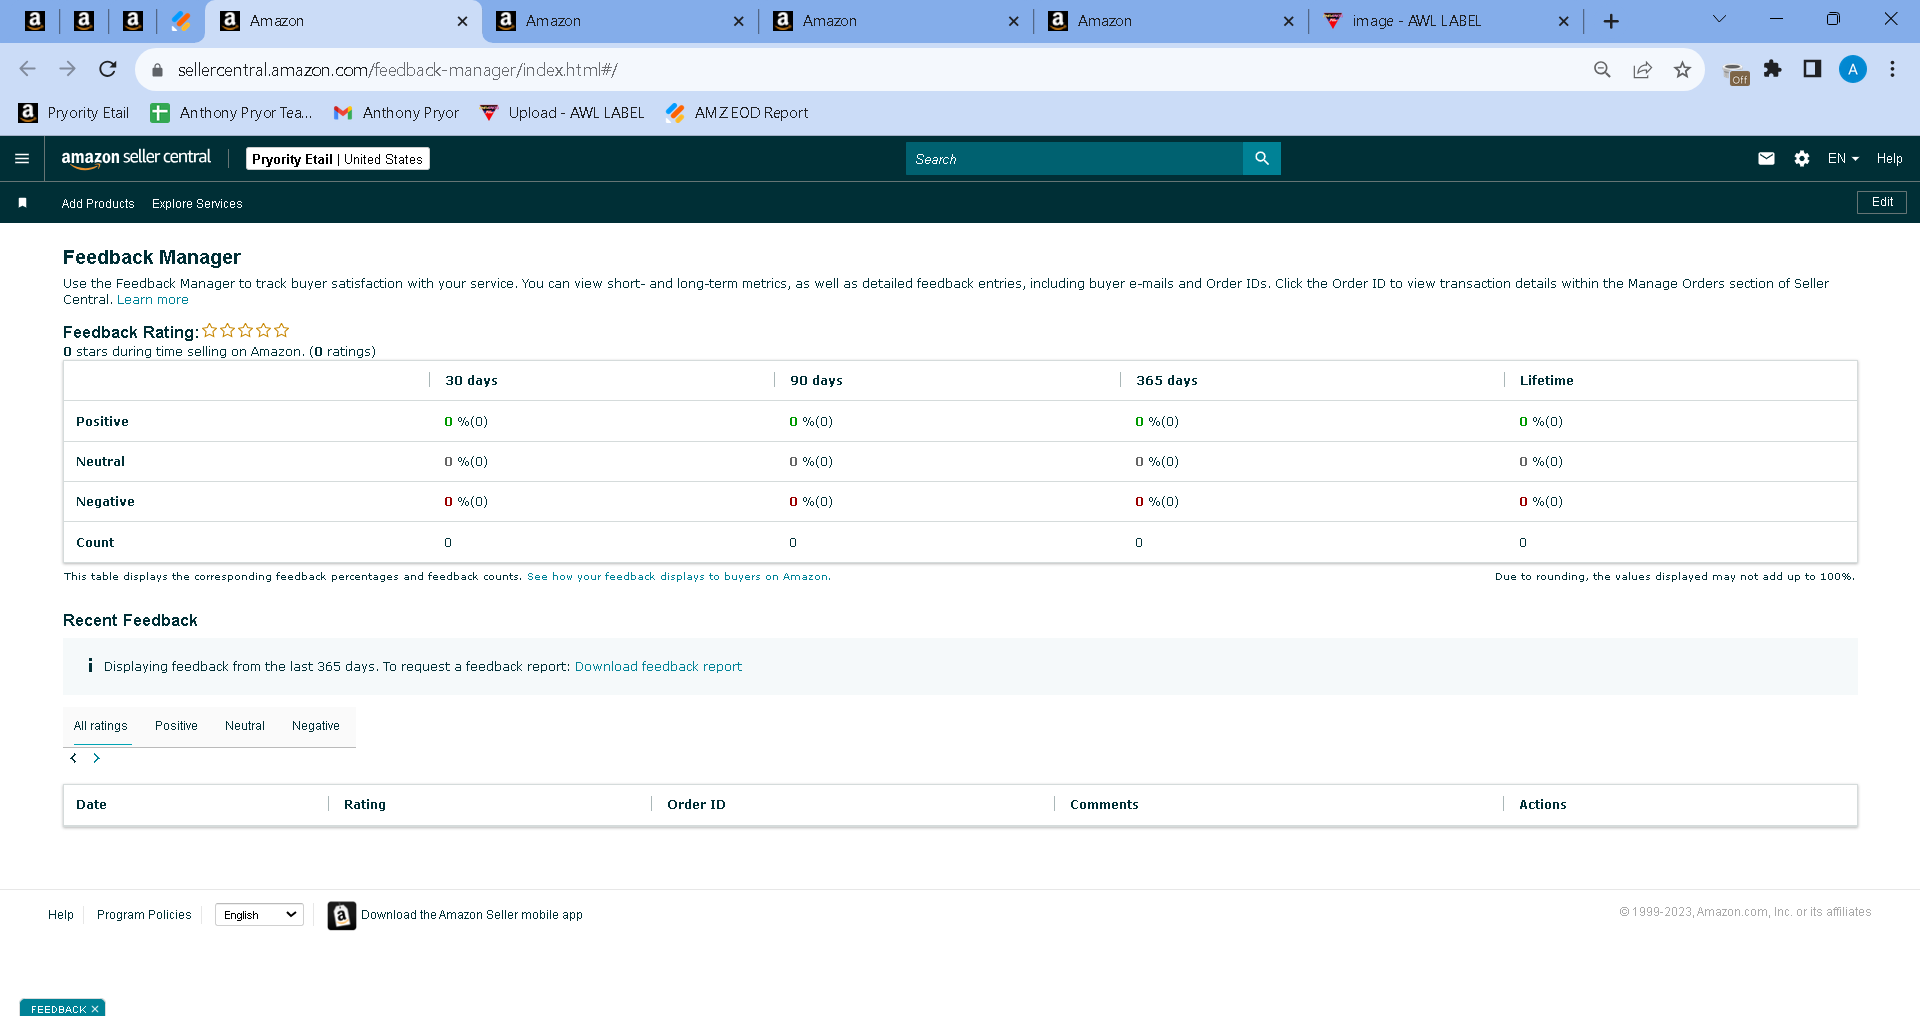Screen dimensions: 1920x1016
Task: Open Program Policies footer link
Action: (x=144, y=915)
